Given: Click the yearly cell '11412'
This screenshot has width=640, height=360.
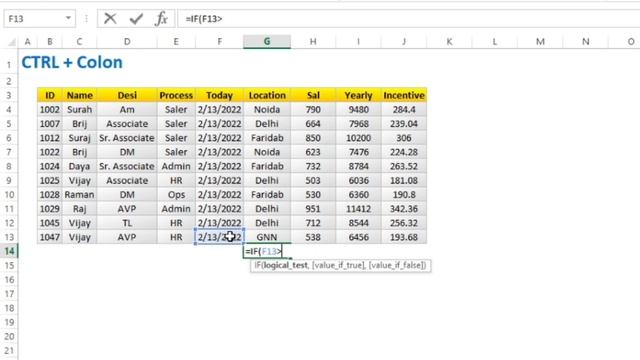Looking at the screenshot, I should coord(358,209).
